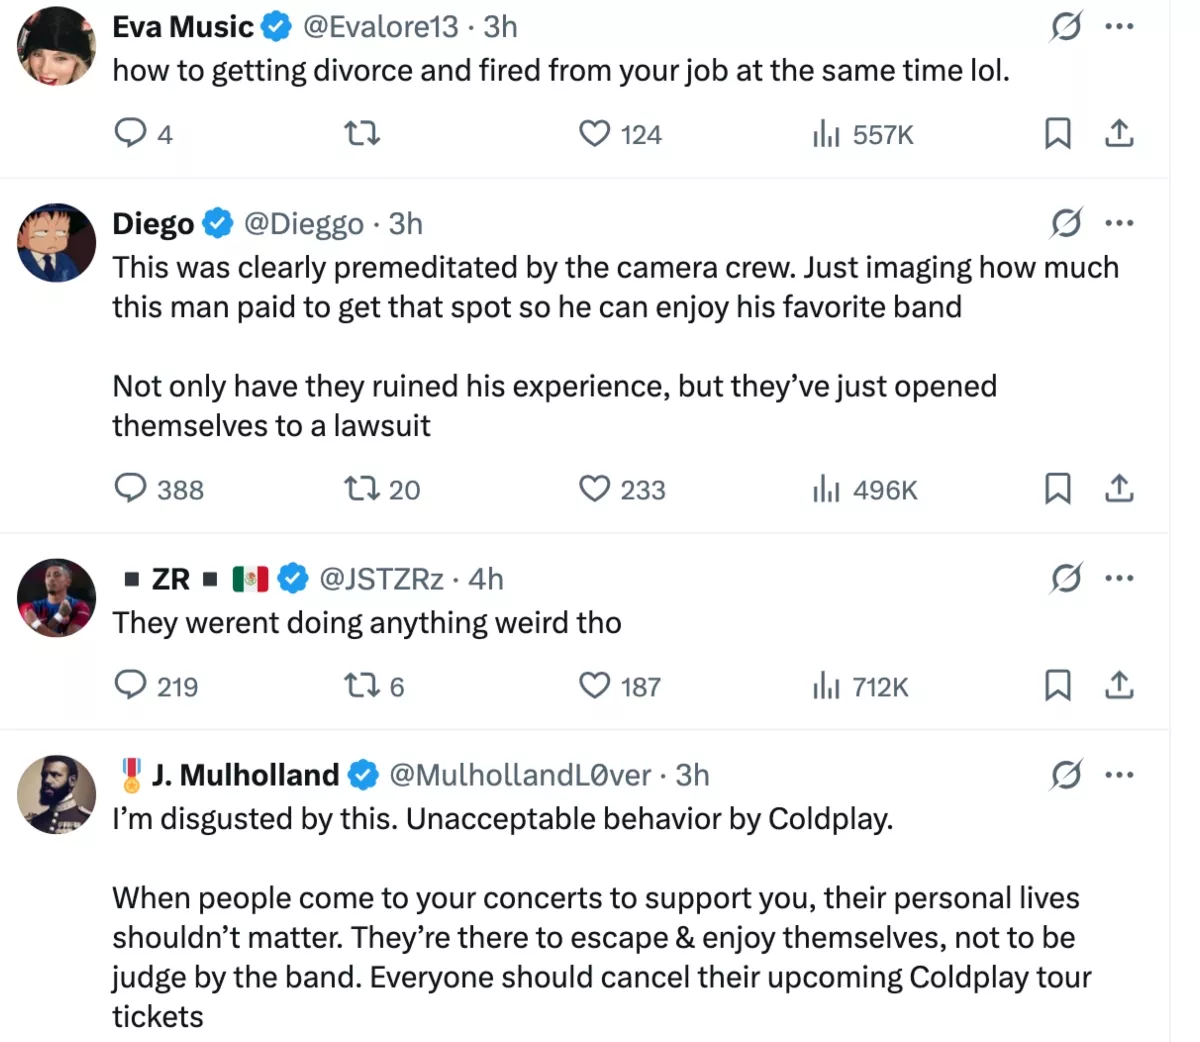Viewport: 1200px width, 1042px height.
Task: View 388 replies on Diego's tweet
Action: [x=131, y=488]
